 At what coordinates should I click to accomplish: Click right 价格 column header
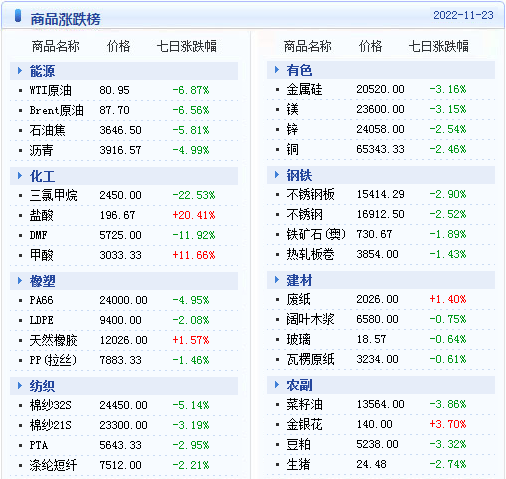point(370,46)
